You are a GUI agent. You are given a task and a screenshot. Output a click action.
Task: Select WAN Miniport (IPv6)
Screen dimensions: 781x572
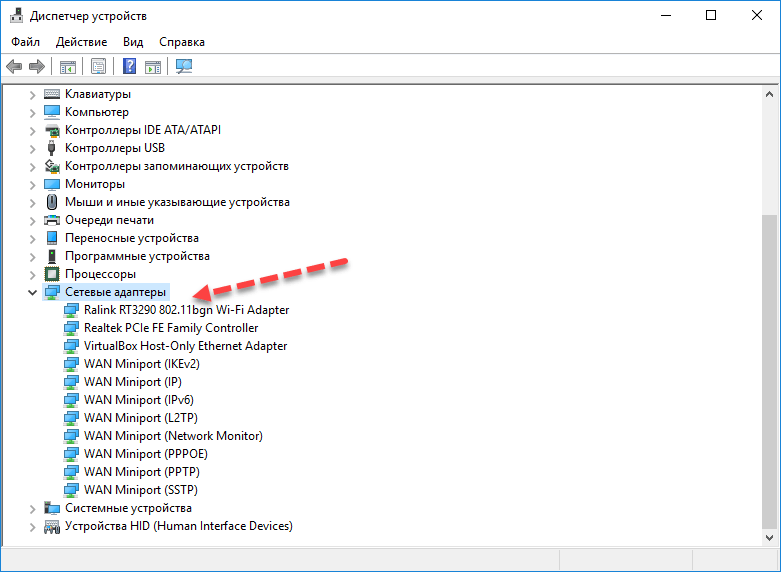click(x=138, y=400)
